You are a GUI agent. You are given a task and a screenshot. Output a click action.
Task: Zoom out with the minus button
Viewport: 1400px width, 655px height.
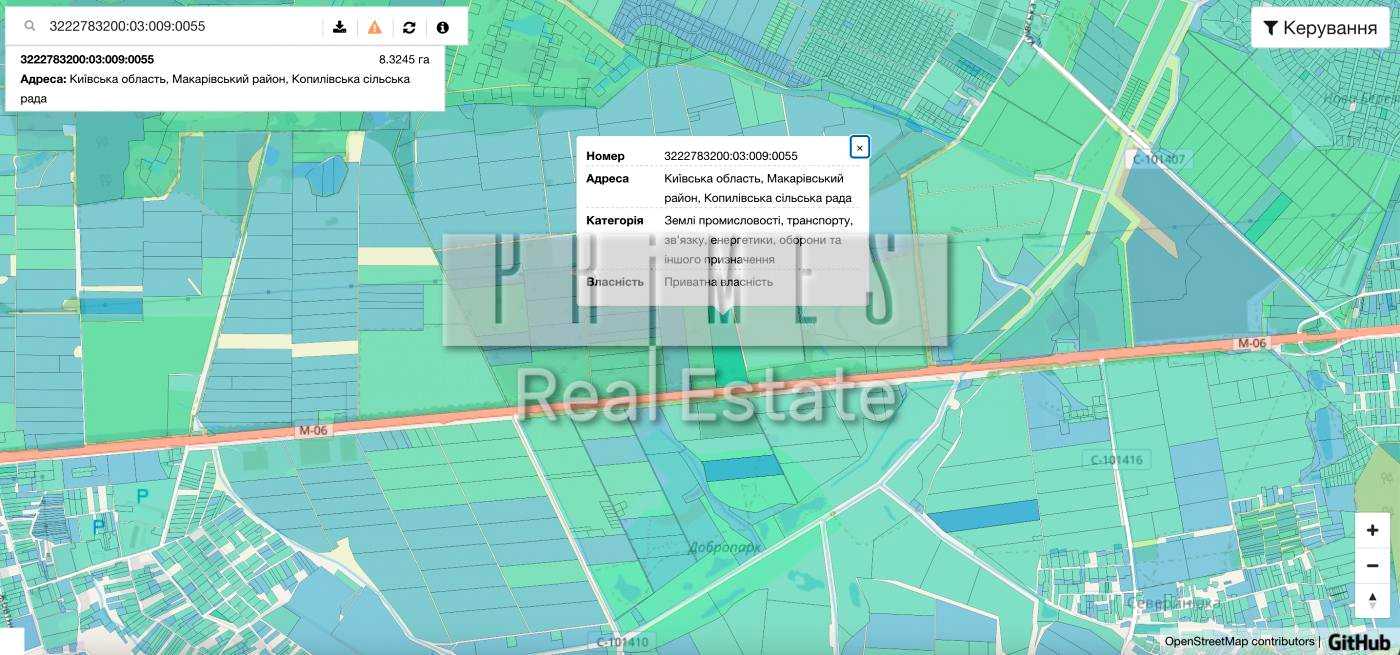[x=1372, y=565]
